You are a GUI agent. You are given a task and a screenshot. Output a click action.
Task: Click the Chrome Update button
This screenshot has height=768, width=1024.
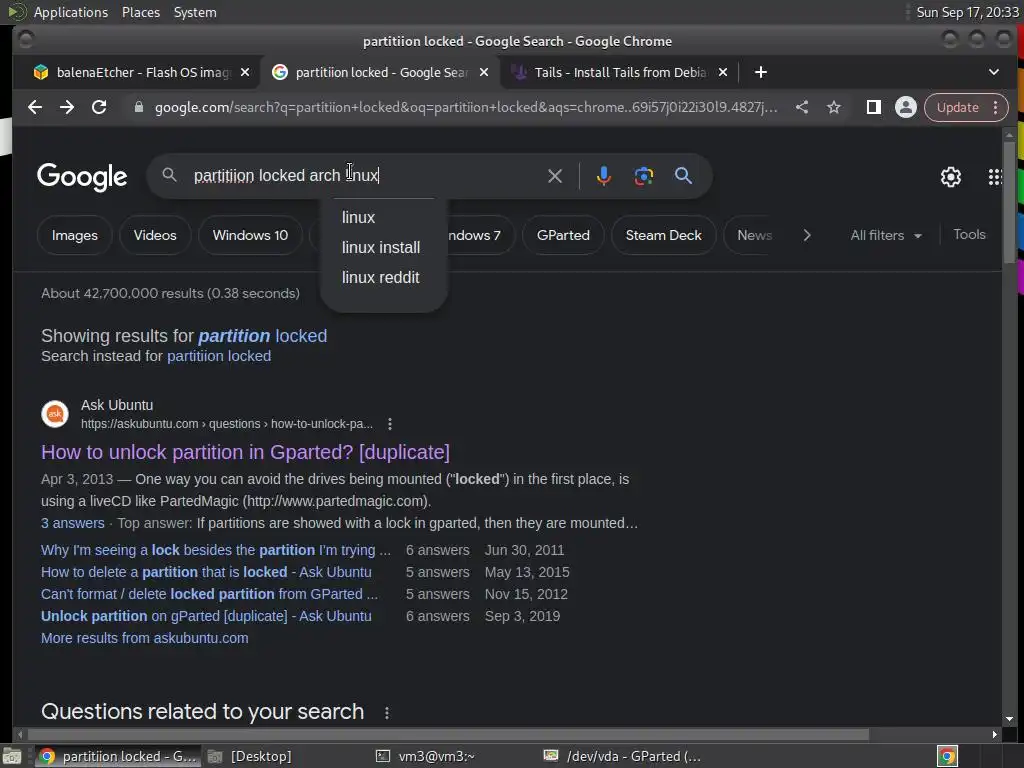coord(958,107)
